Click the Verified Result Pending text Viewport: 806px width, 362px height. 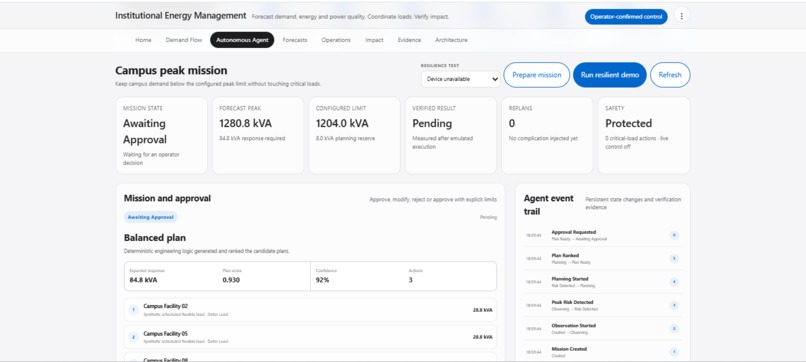432,123
